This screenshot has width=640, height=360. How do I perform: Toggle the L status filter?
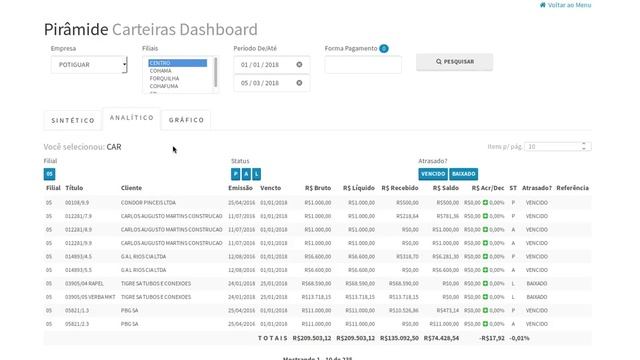pyautogui.click(x=256, y=174)
